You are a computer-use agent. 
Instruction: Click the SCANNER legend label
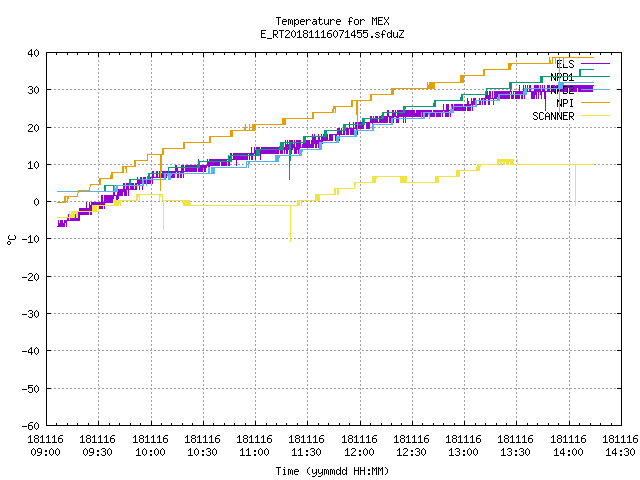pyautogui.click(x=553, y=116)
